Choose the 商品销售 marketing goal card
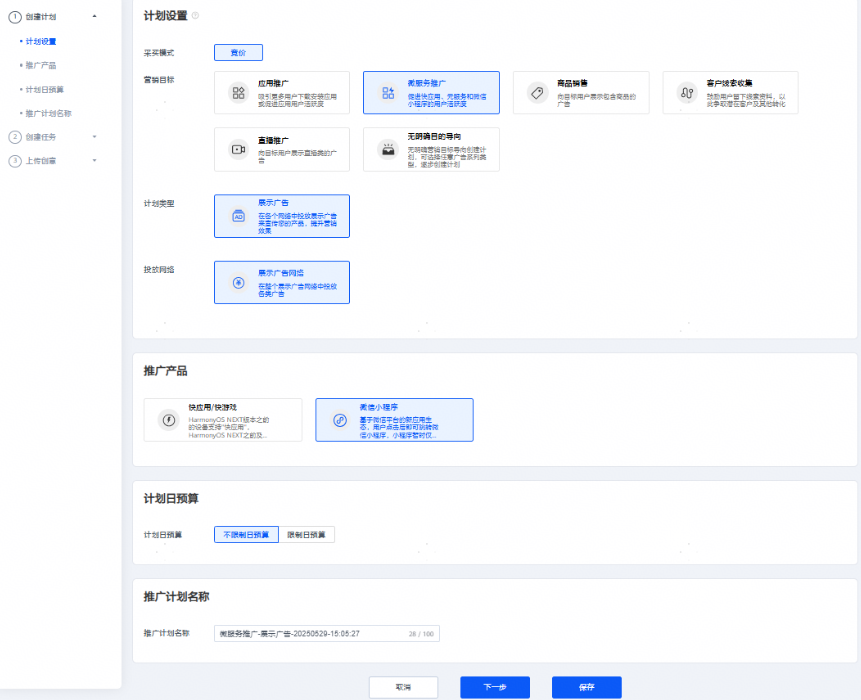Image resolution: width=861 pixels, height=700 pixels. [x=581, y=93]
